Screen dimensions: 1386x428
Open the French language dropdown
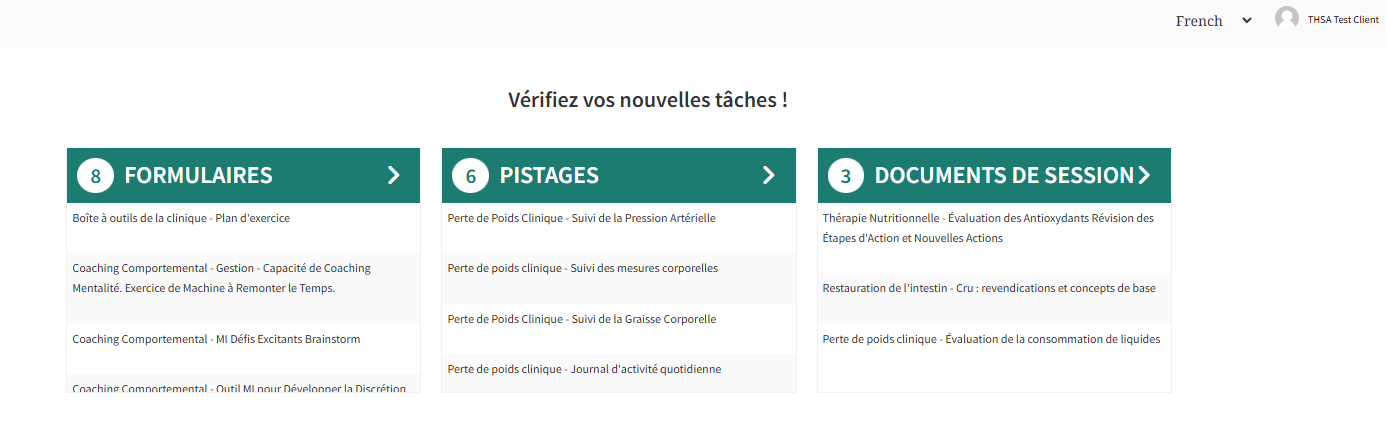click(x=1213, y=21)
